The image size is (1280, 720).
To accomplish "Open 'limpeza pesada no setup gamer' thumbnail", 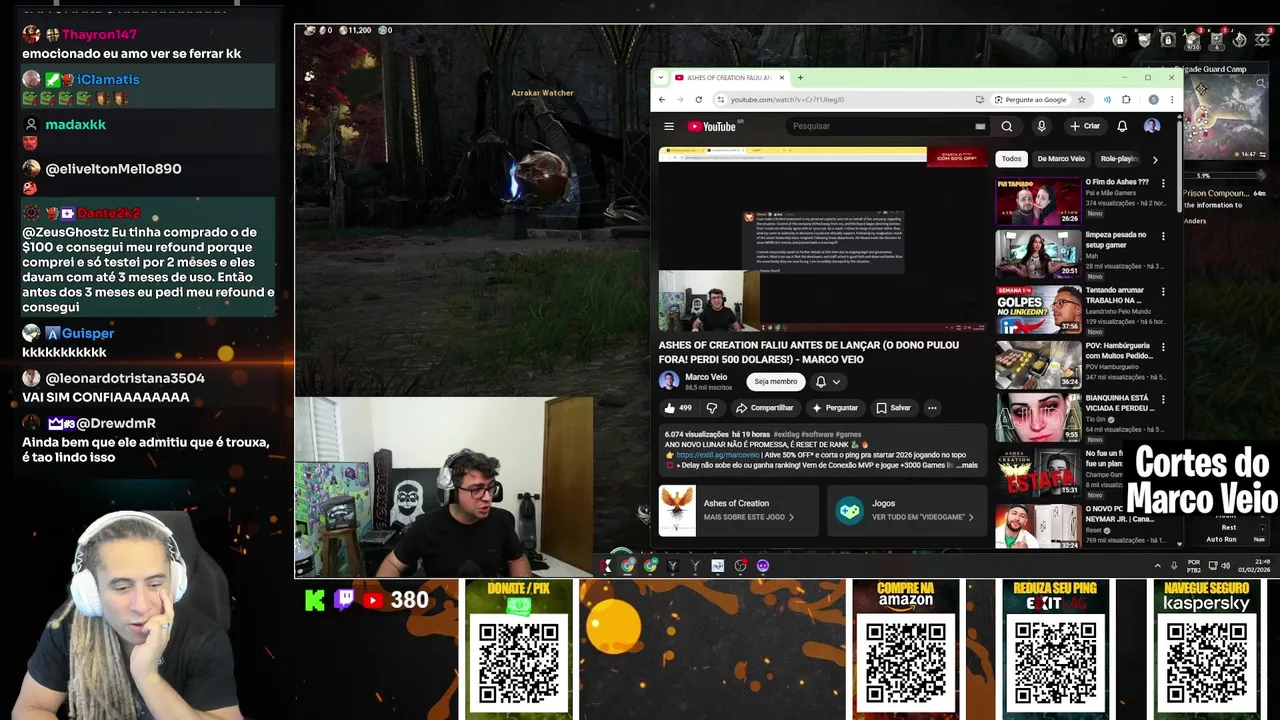I will [1038, 254].
